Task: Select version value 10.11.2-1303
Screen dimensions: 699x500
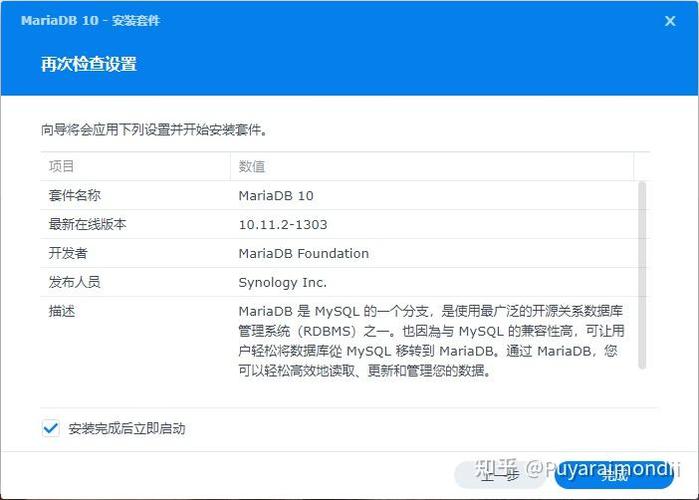Action: 283,225
